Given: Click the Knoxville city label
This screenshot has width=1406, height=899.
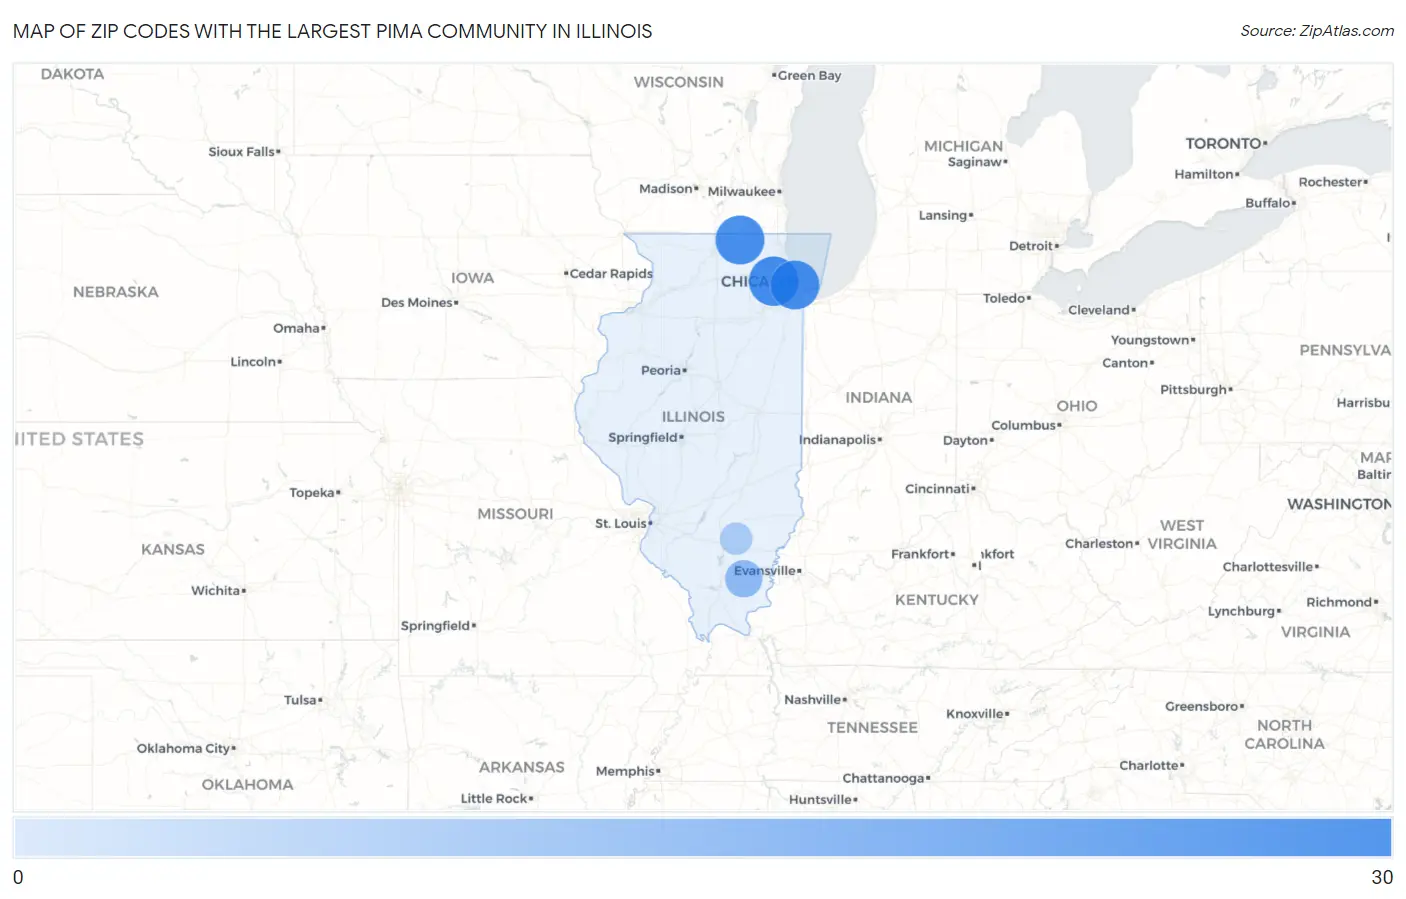Looking at the screenshot, I should [976, 713].
